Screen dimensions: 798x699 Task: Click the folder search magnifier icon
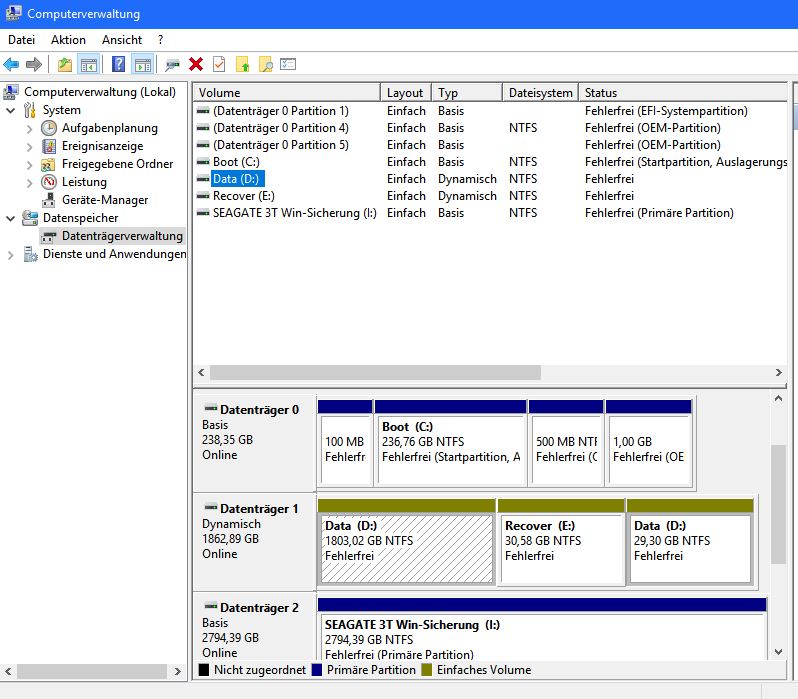266,65
